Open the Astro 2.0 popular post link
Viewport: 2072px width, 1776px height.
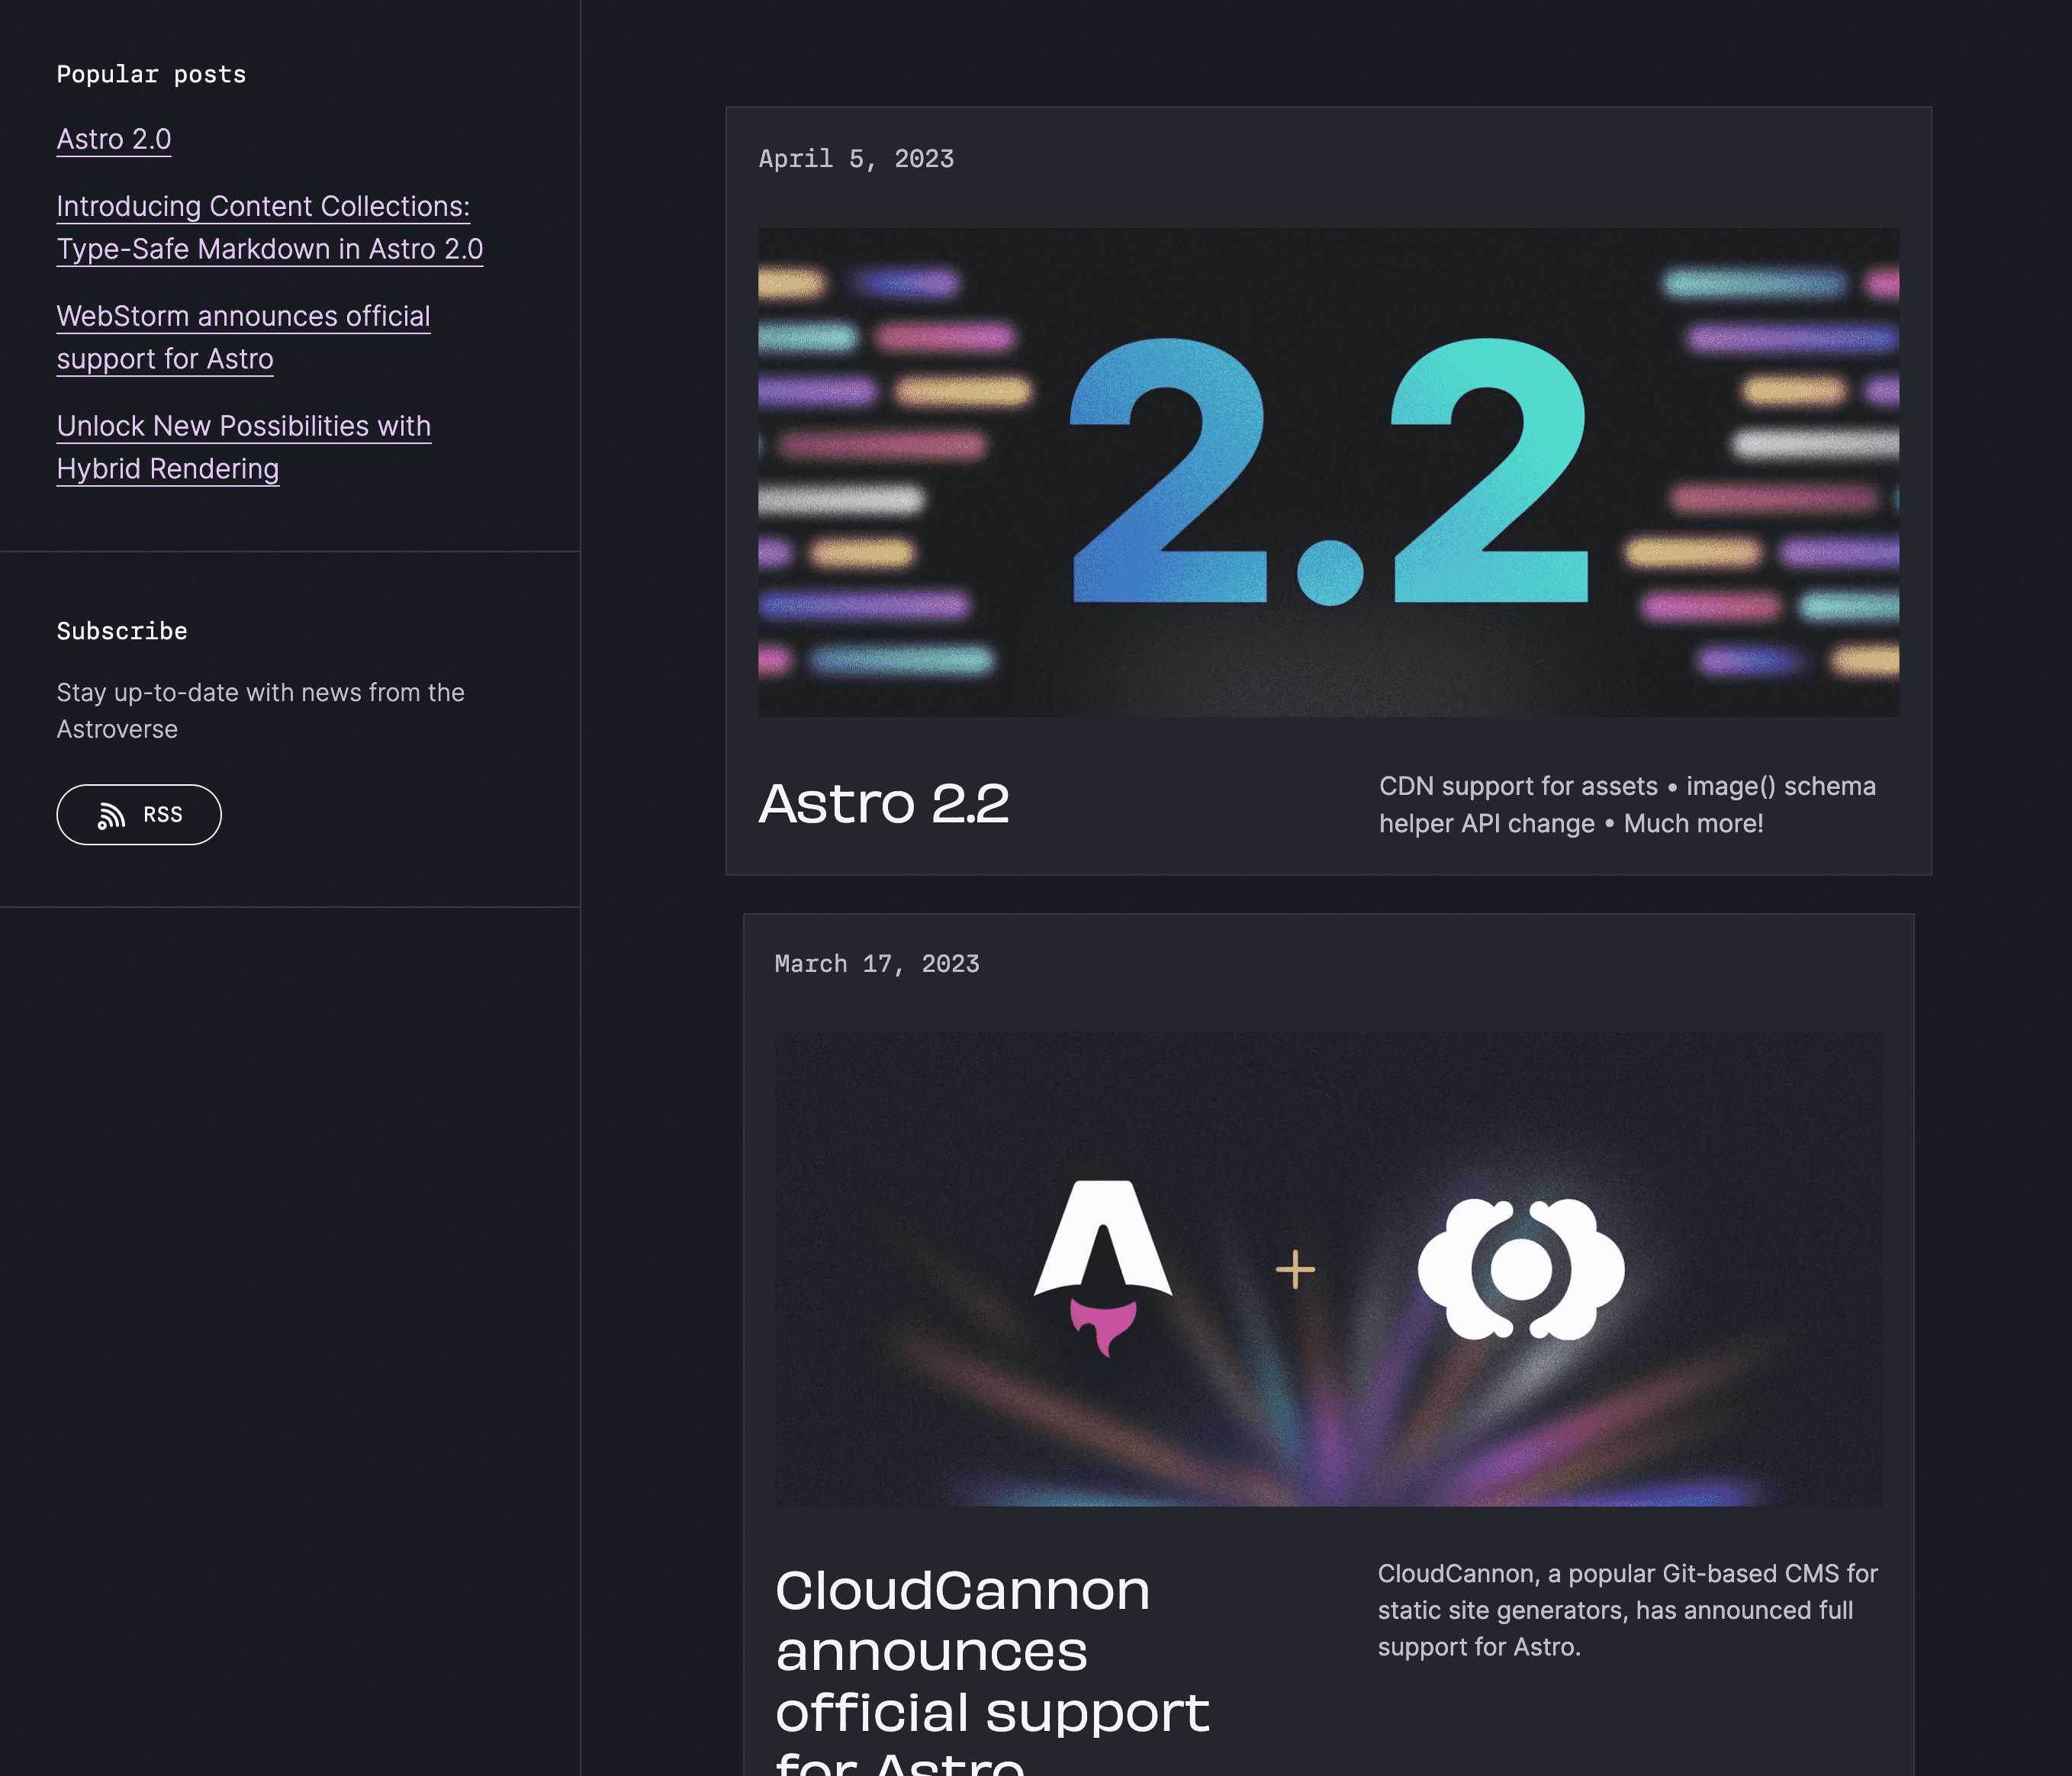pos(114,139)
